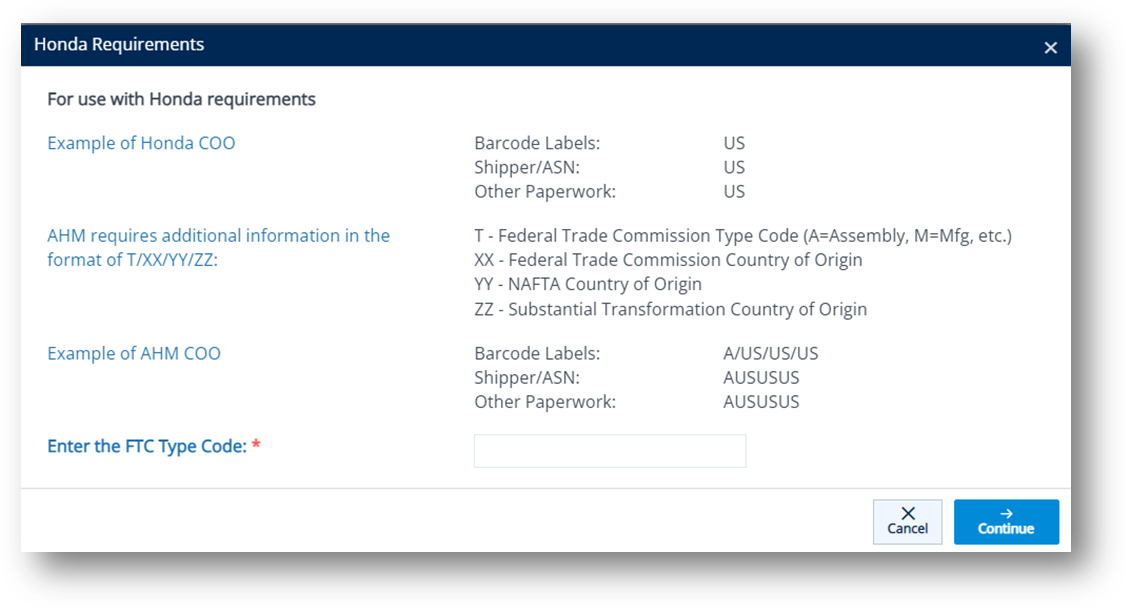This screenshot has width=1126, height=607.
Task: Focus the FTC Type Code input field
Action: tap(610, 450)
